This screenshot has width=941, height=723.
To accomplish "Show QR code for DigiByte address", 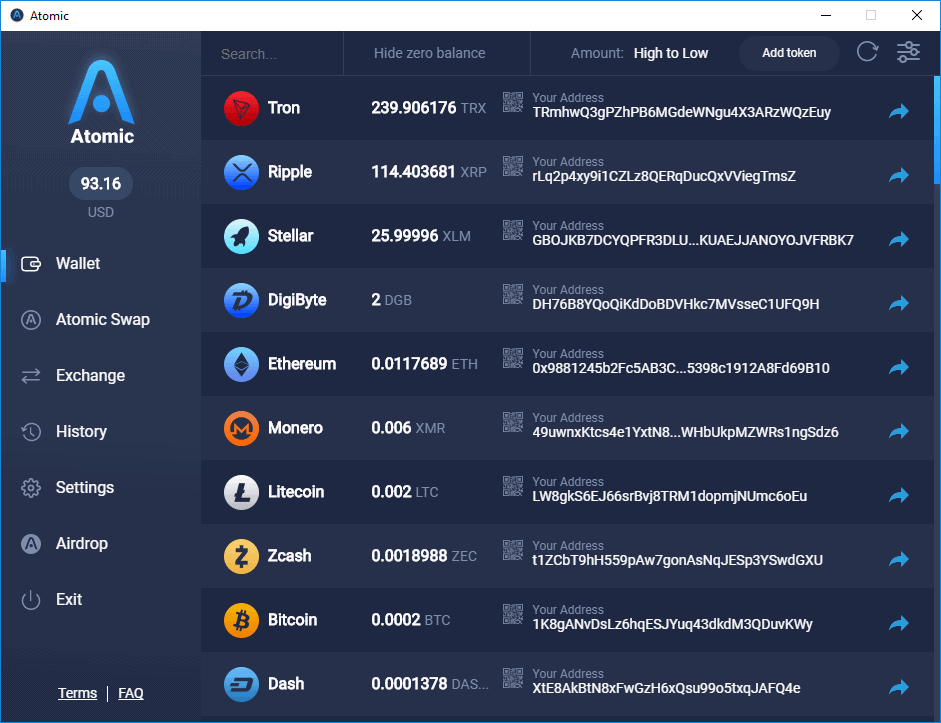I will point(513,294).
